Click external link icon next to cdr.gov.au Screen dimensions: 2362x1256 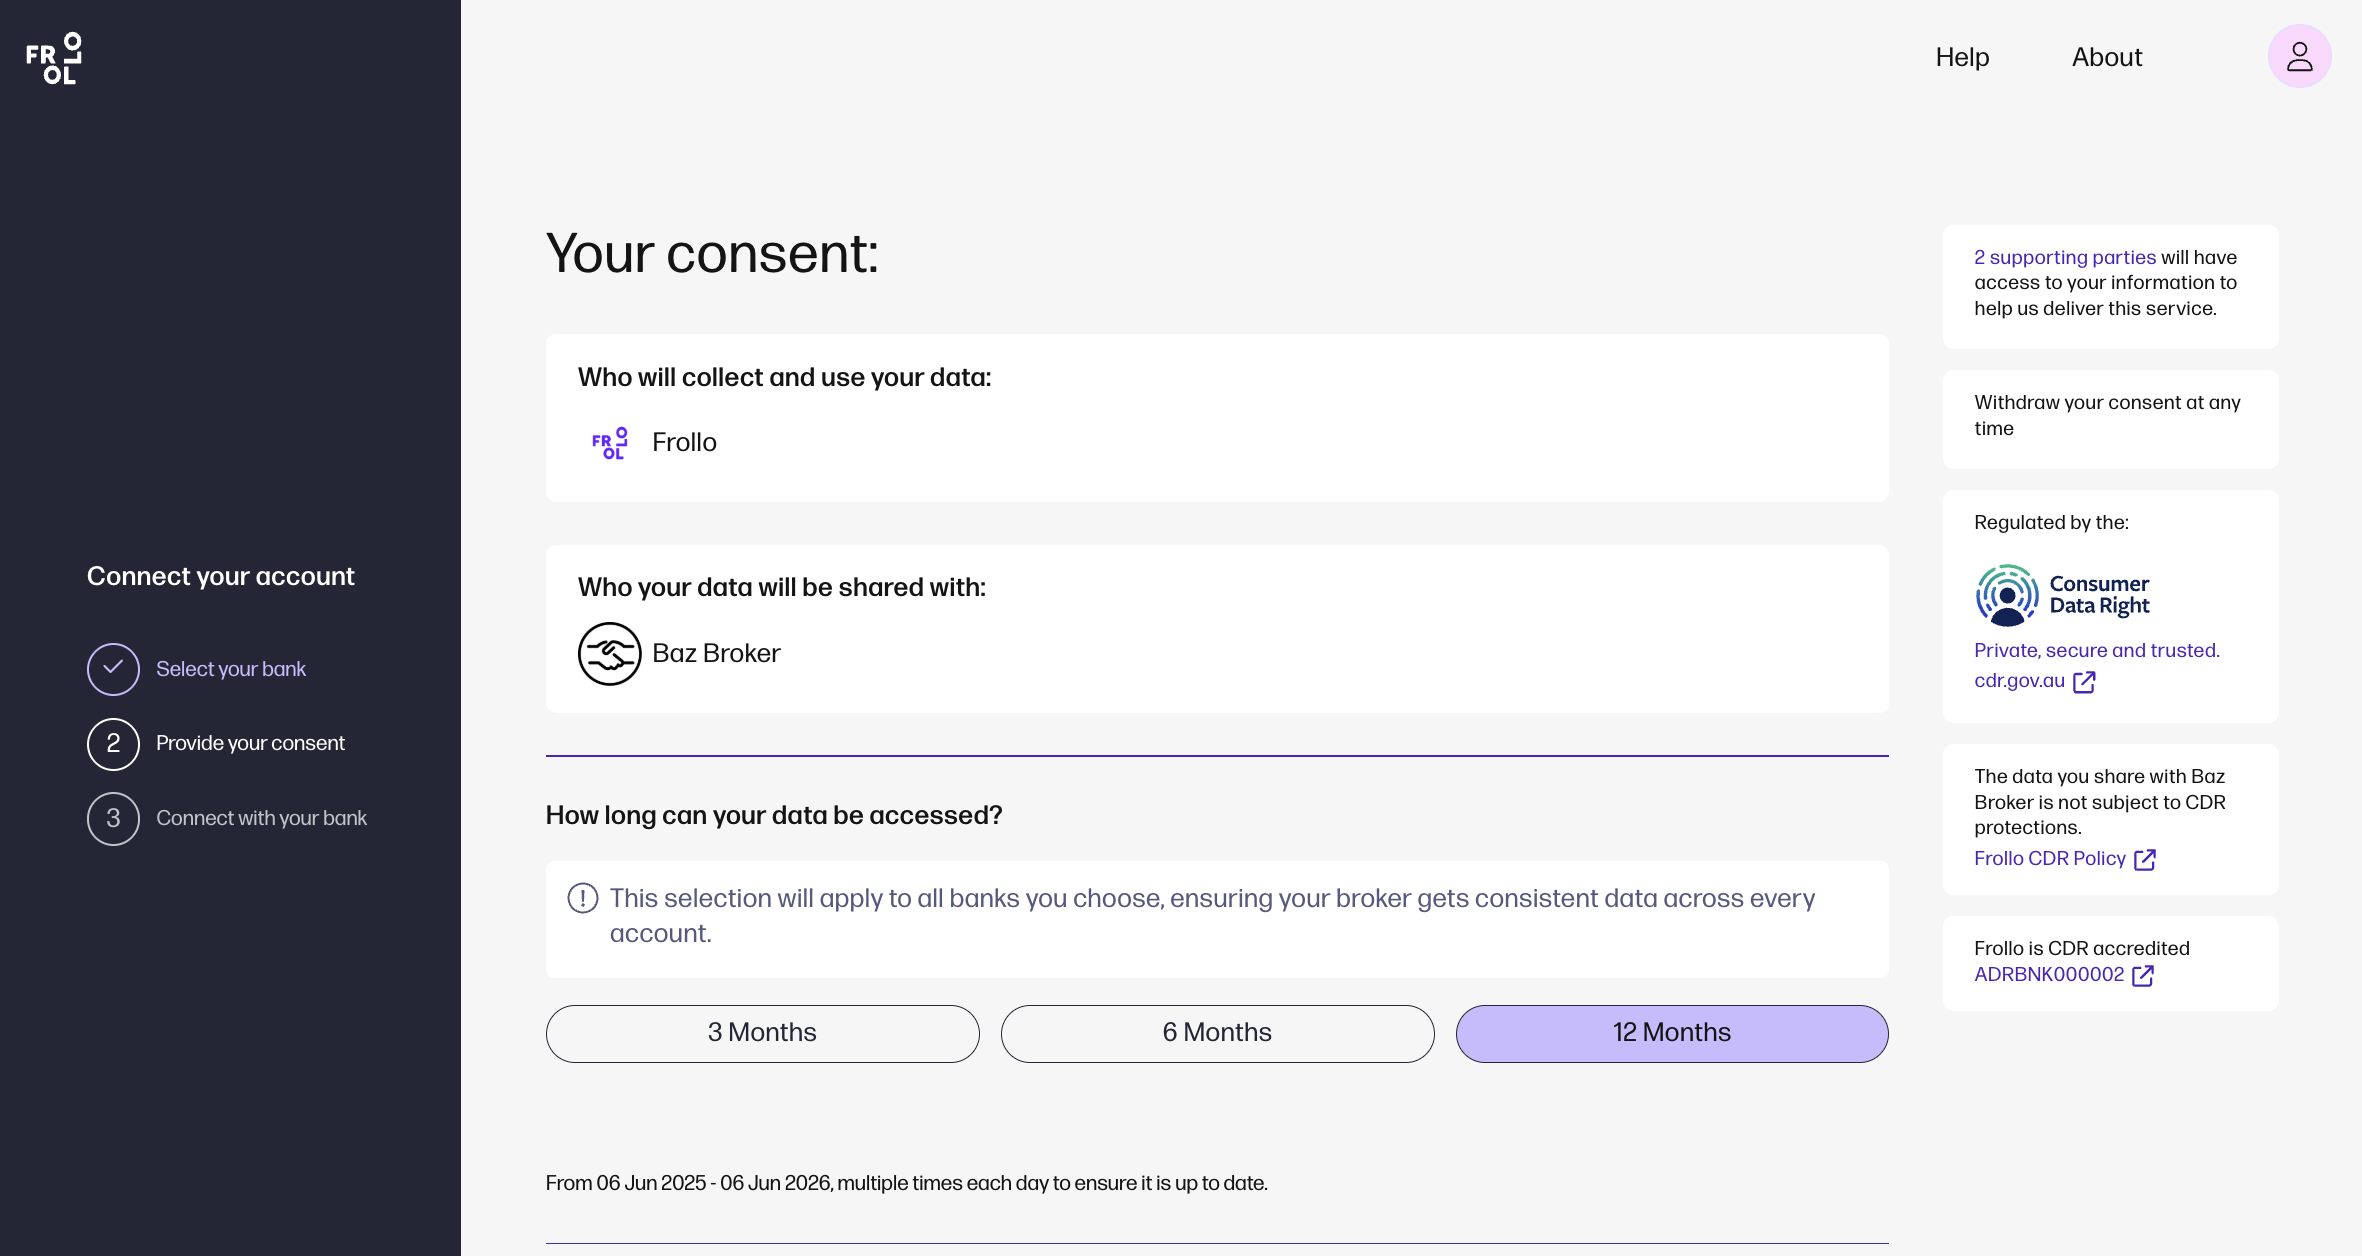2084,682
